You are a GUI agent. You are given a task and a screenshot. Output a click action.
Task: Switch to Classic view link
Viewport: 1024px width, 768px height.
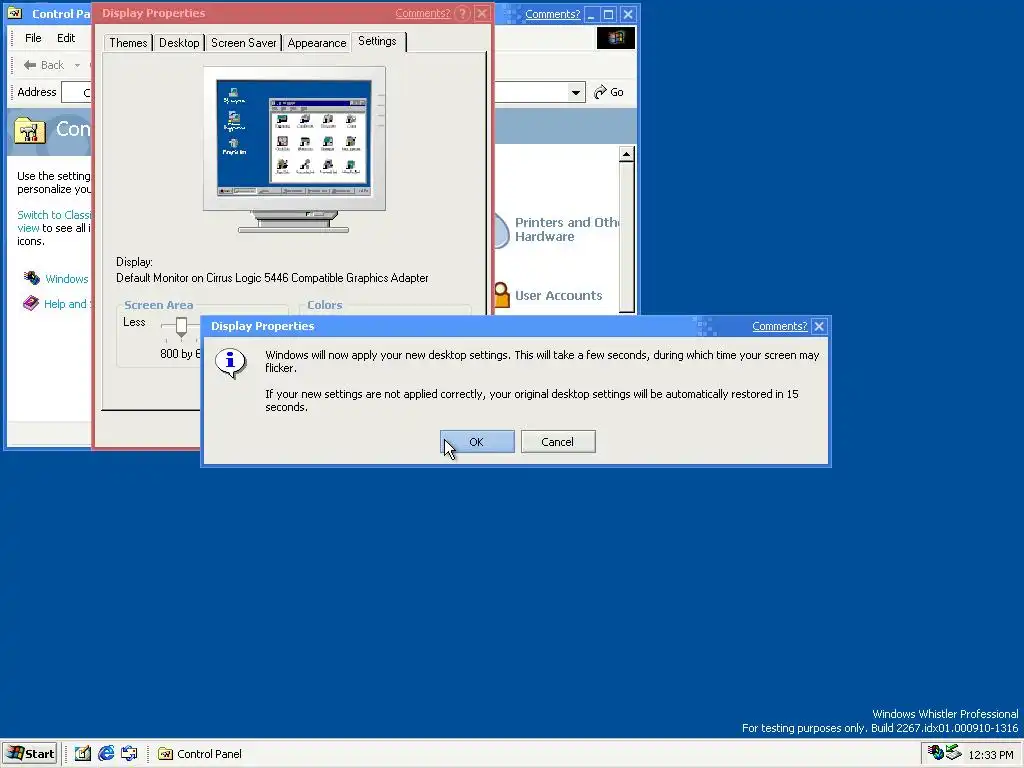[x=54, y=221]
